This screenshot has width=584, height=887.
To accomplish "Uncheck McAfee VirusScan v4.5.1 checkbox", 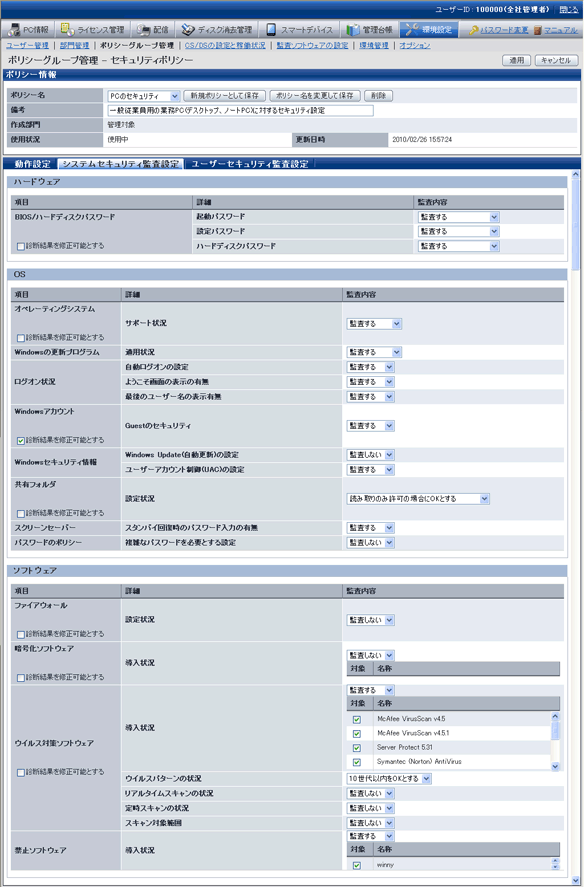I will coord(357,734).
